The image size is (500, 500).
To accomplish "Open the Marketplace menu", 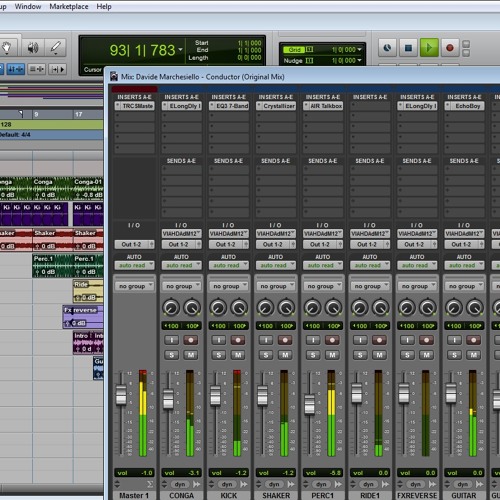I will (x=69, y=7).
